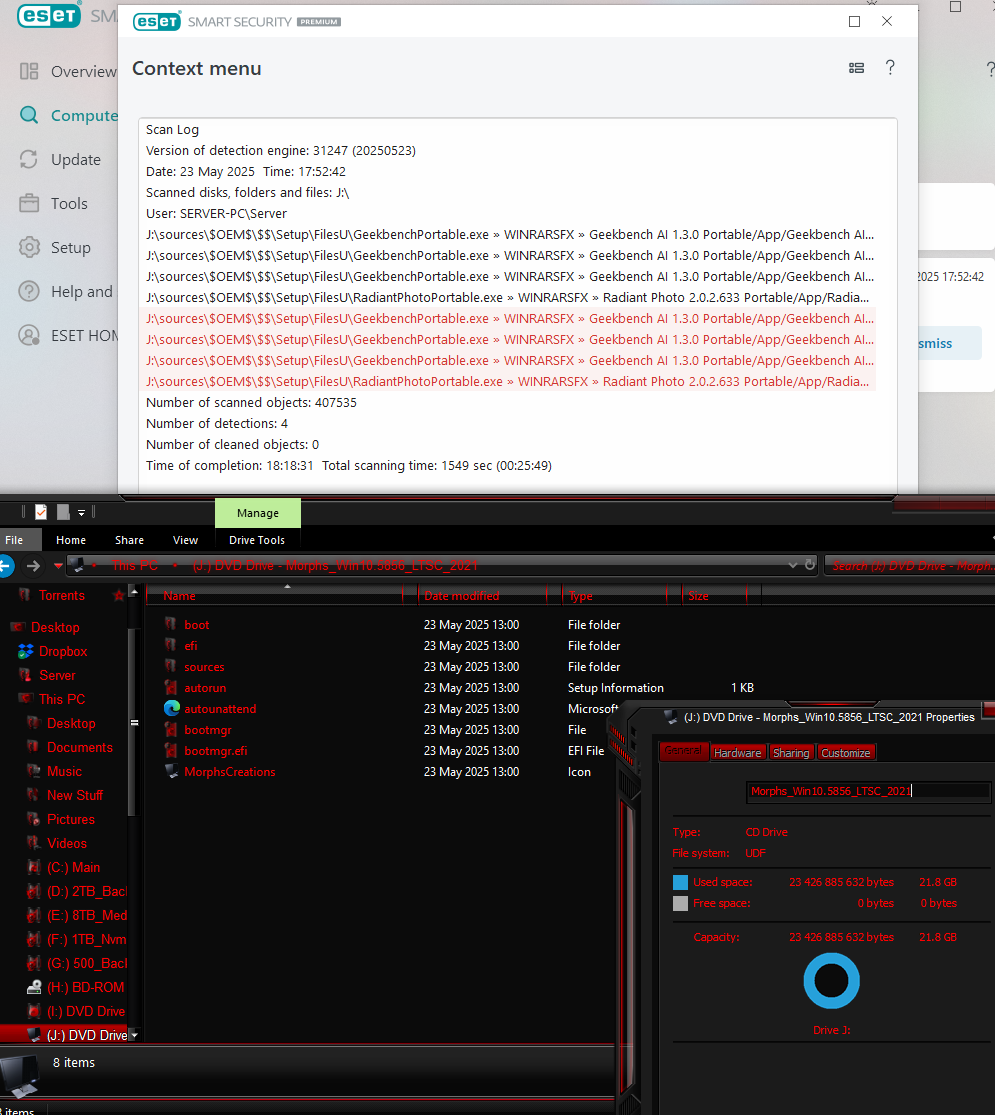Click the ESET logo in the scan log dialog

pos(157,21)
